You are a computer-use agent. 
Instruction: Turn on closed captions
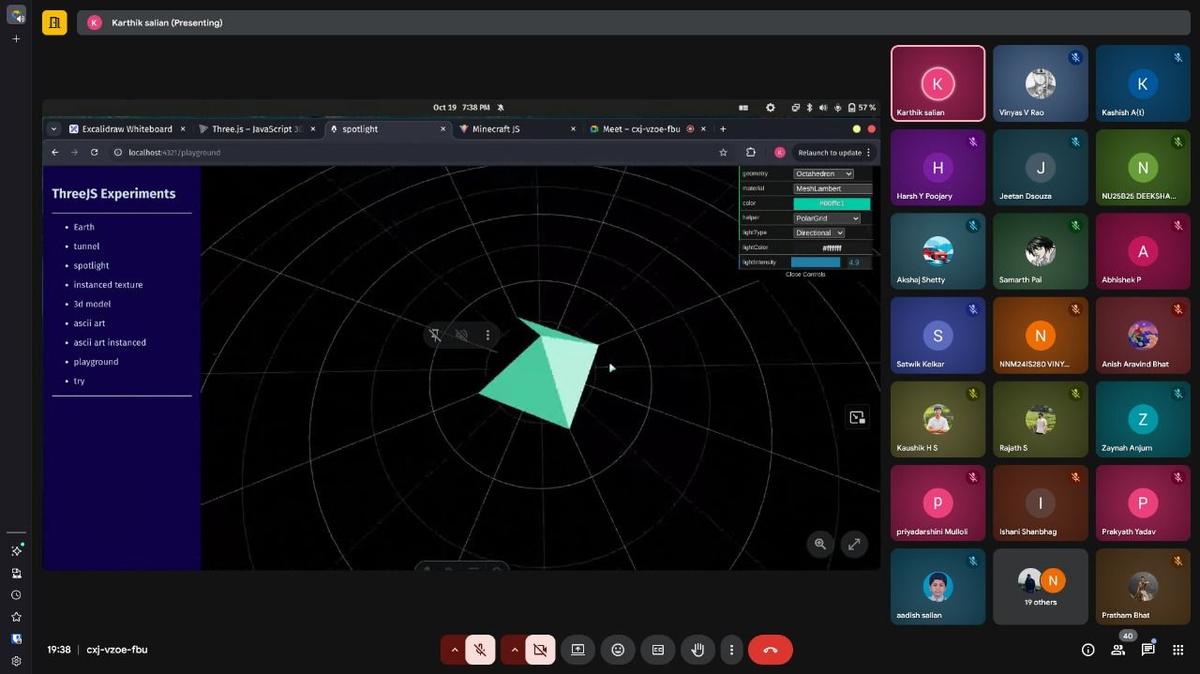click(658, 649)
